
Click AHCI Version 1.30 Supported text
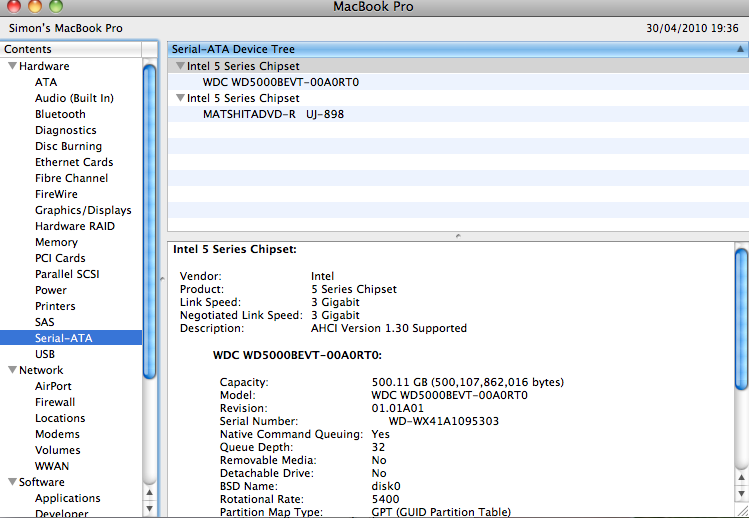click(x=389, y=328)
